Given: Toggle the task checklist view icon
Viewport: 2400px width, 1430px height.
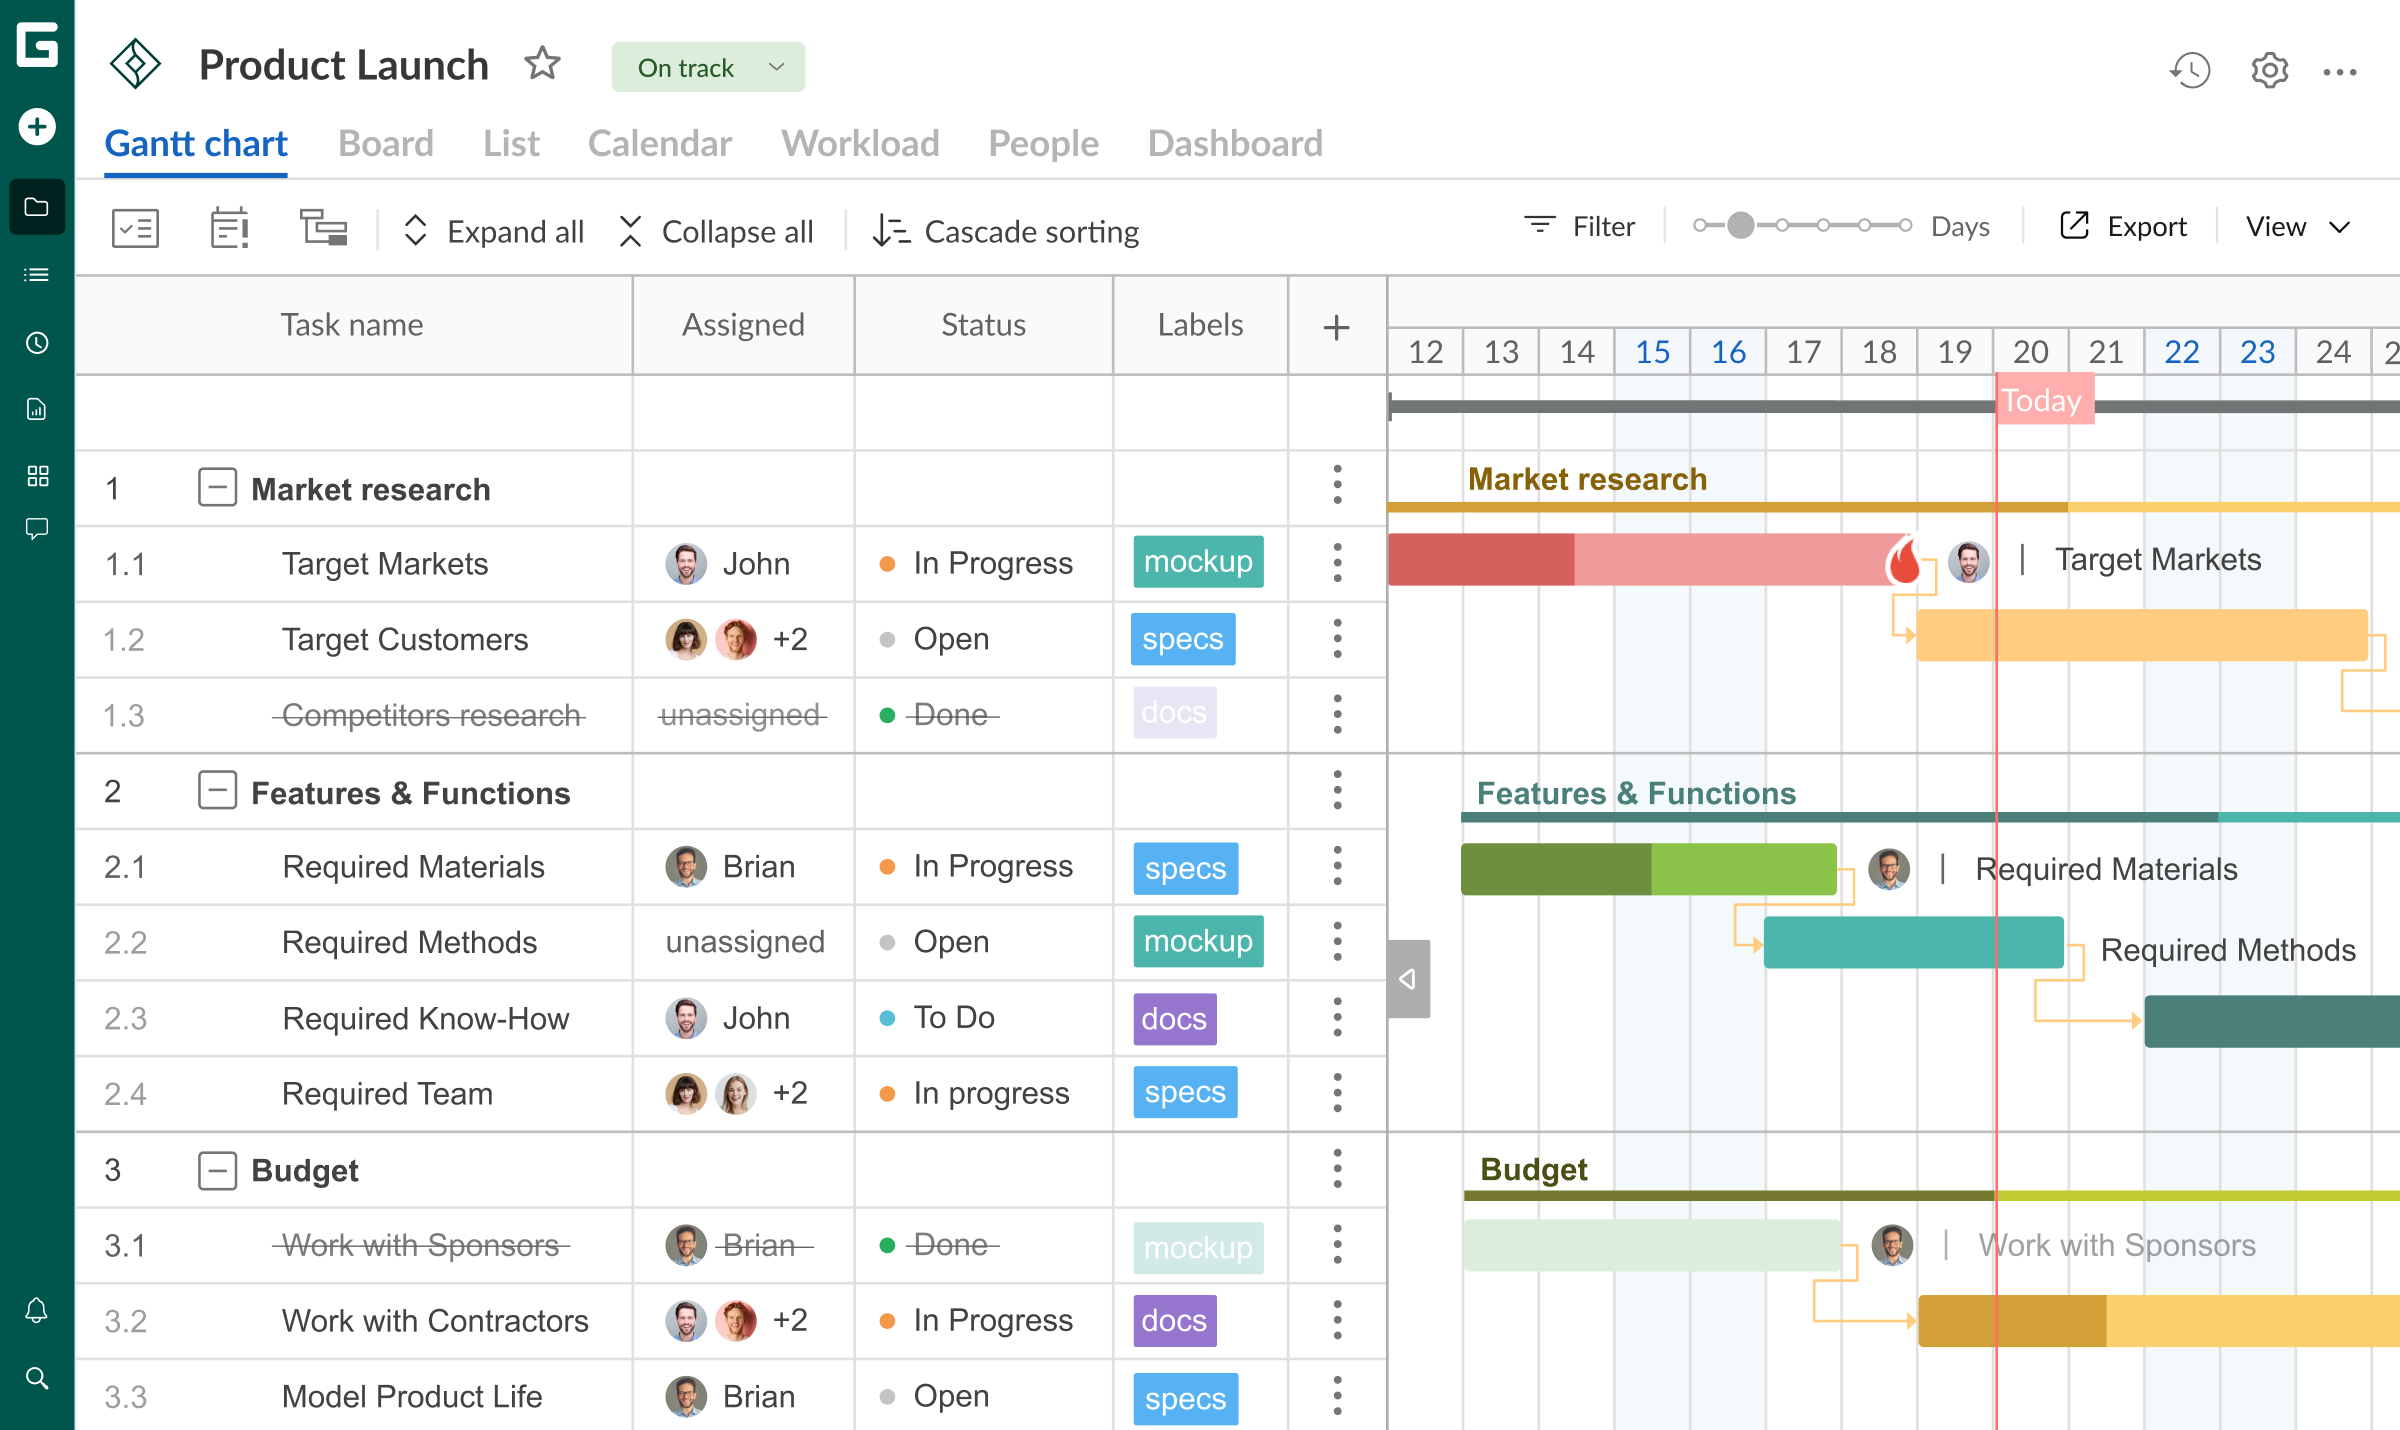Looking at the screenshot, I should 135,229.
